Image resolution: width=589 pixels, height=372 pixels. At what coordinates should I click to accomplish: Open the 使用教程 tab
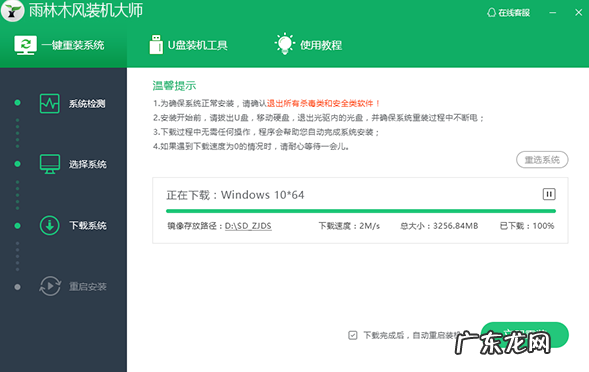308,45
